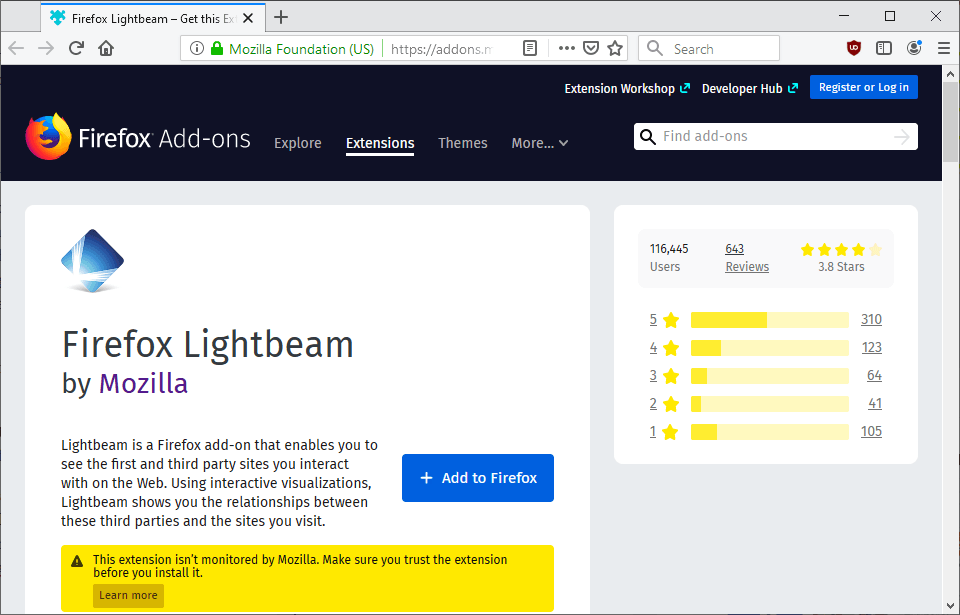Click the Lightbeam extension icon image
The width and height of the screenshot is (960, 615).
[x=92, y=260]
